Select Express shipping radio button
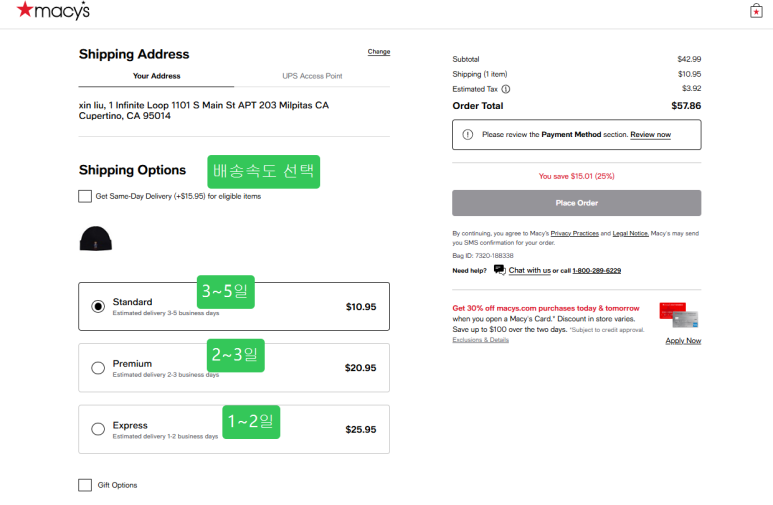Viewport: 773px width, 505px height. click(x=98, y=429)
